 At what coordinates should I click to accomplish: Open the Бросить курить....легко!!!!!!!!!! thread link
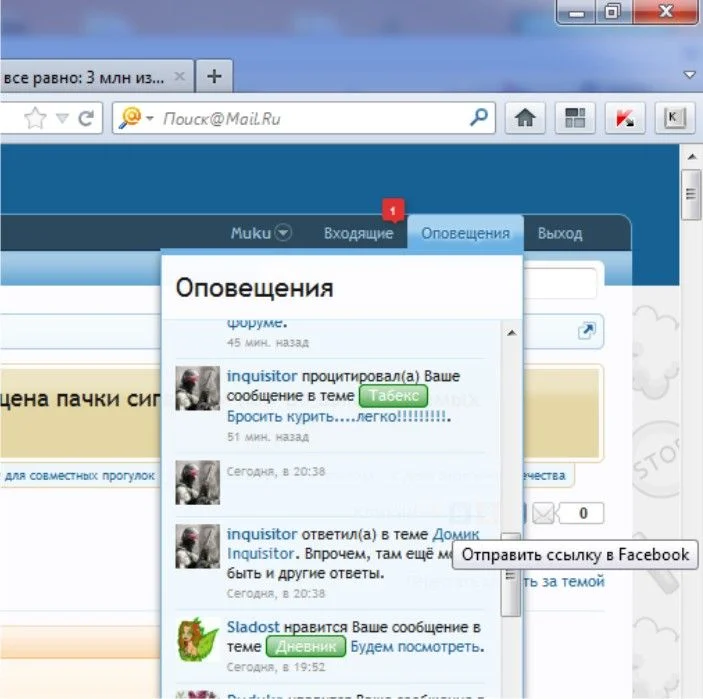(x=337, y=416)
